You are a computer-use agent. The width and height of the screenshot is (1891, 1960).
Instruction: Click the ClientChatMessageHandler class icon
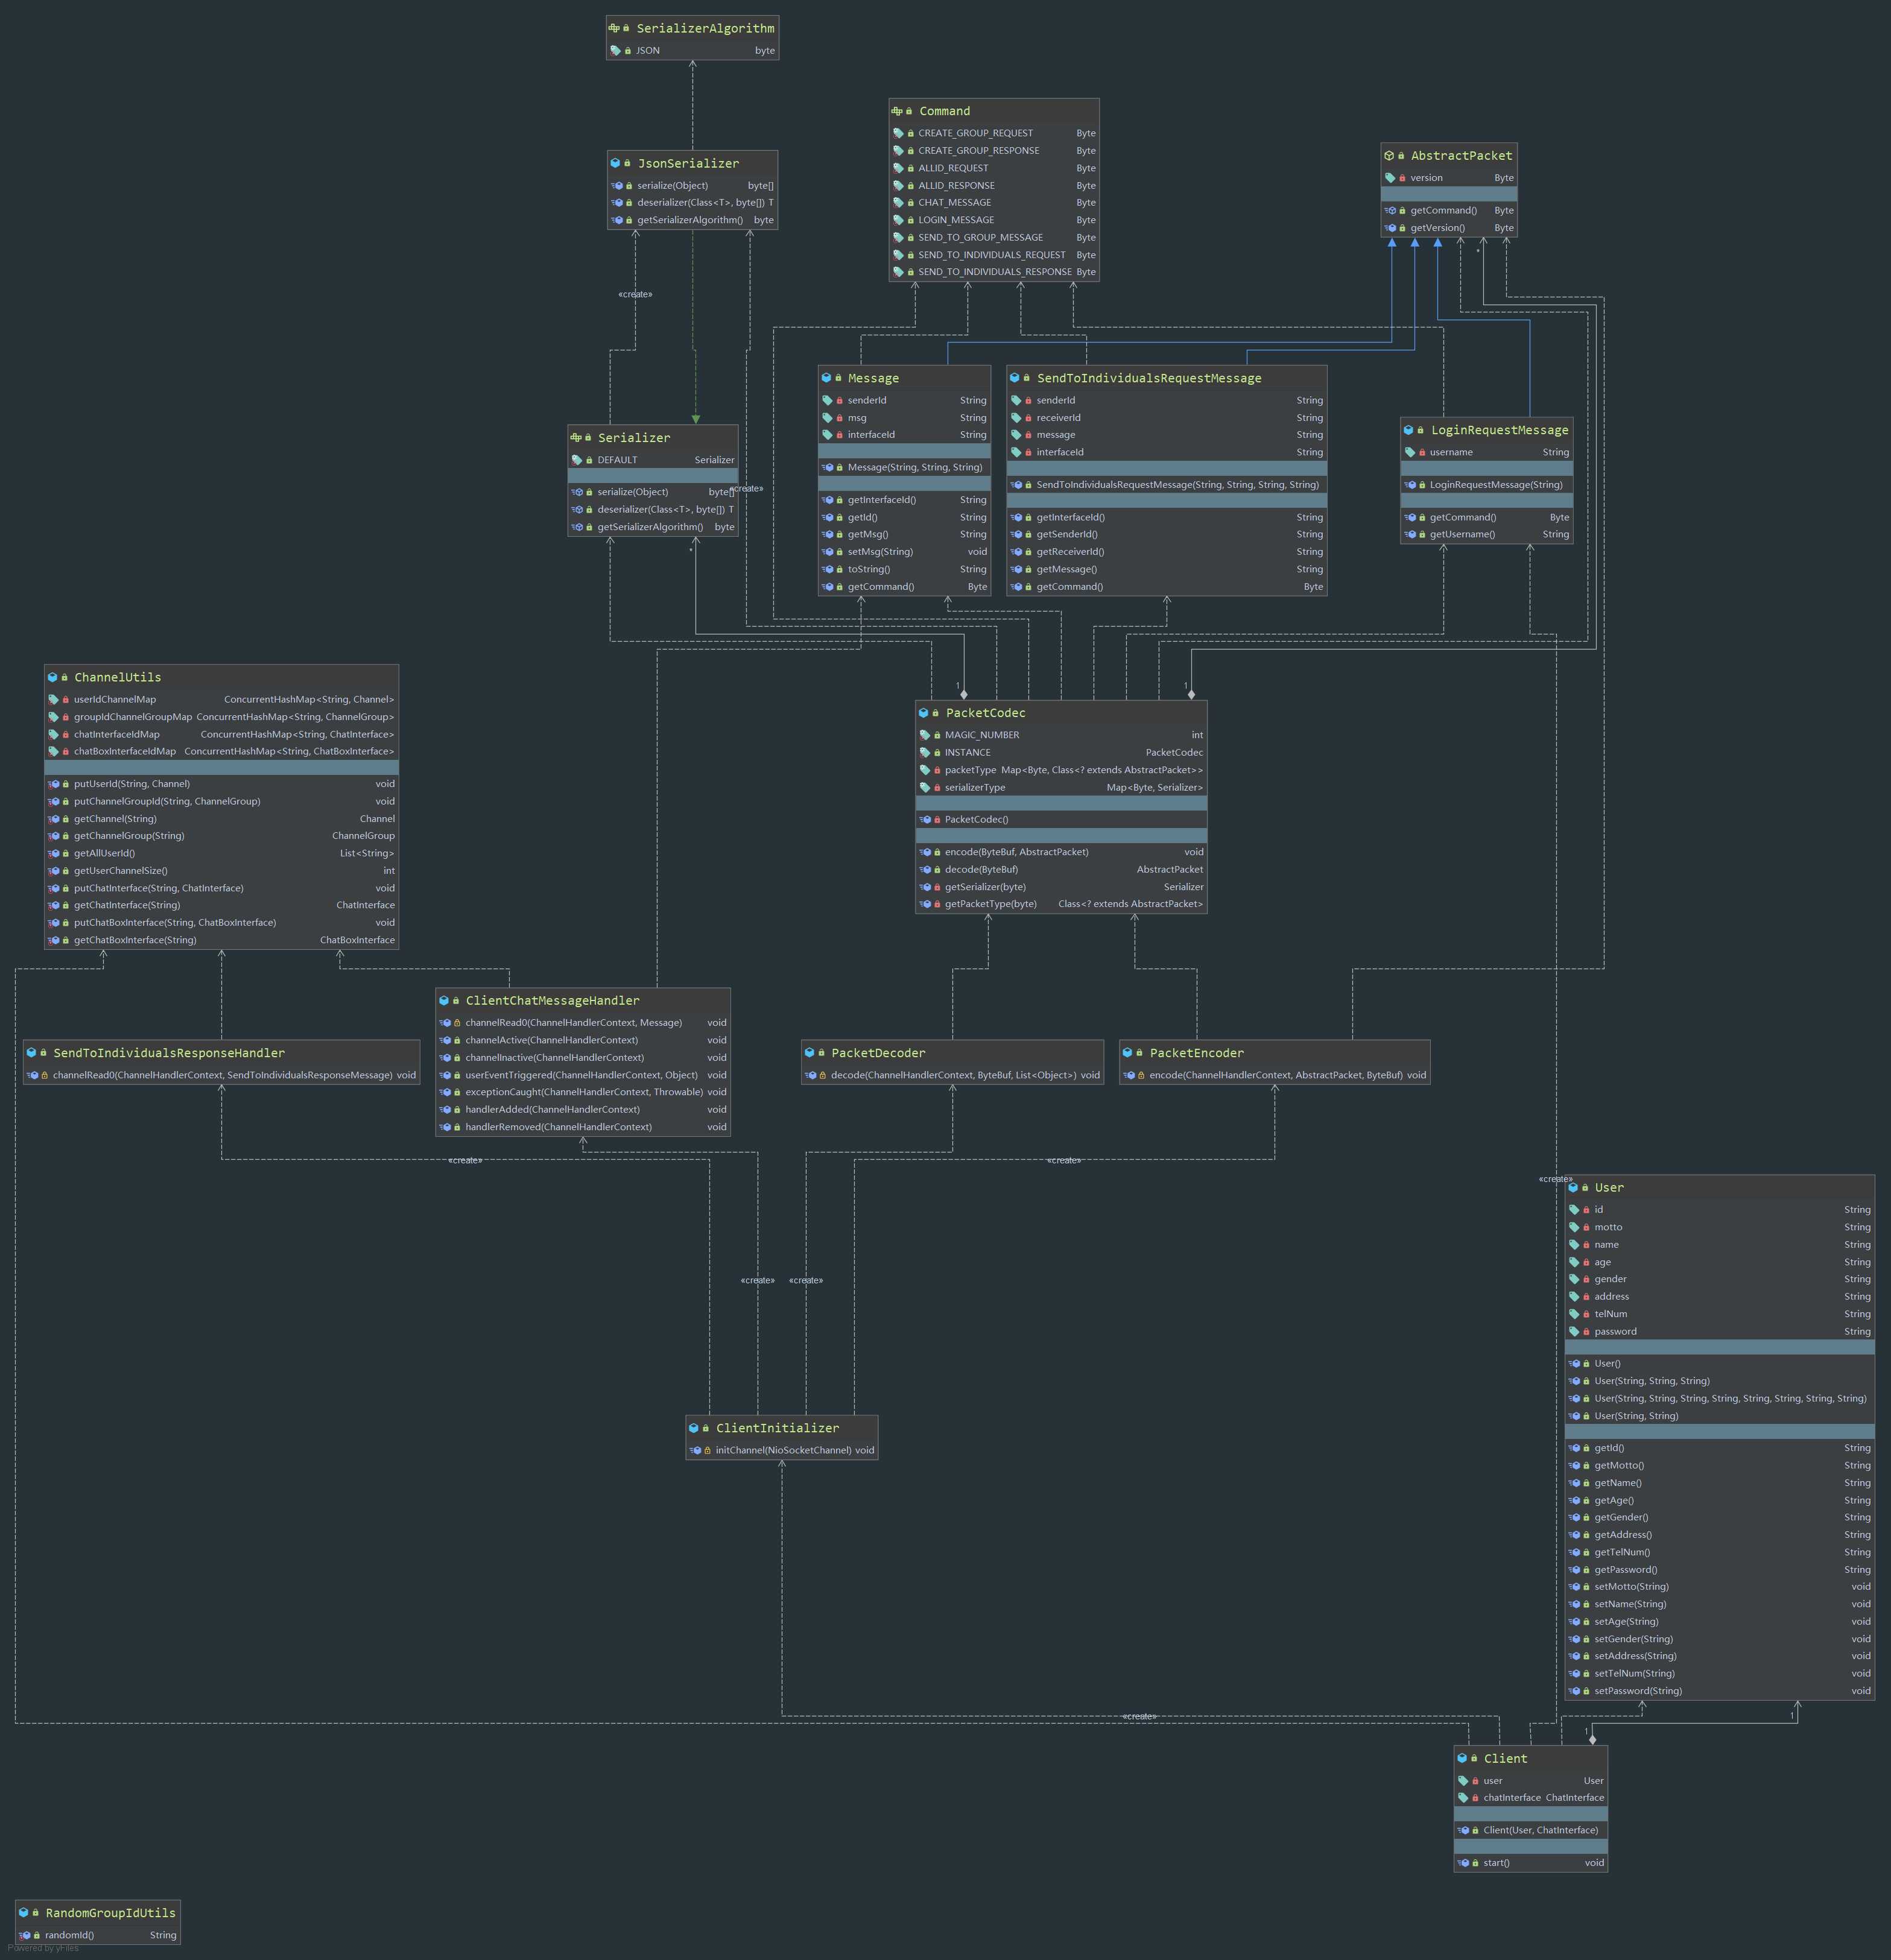tap(443, 1000)
